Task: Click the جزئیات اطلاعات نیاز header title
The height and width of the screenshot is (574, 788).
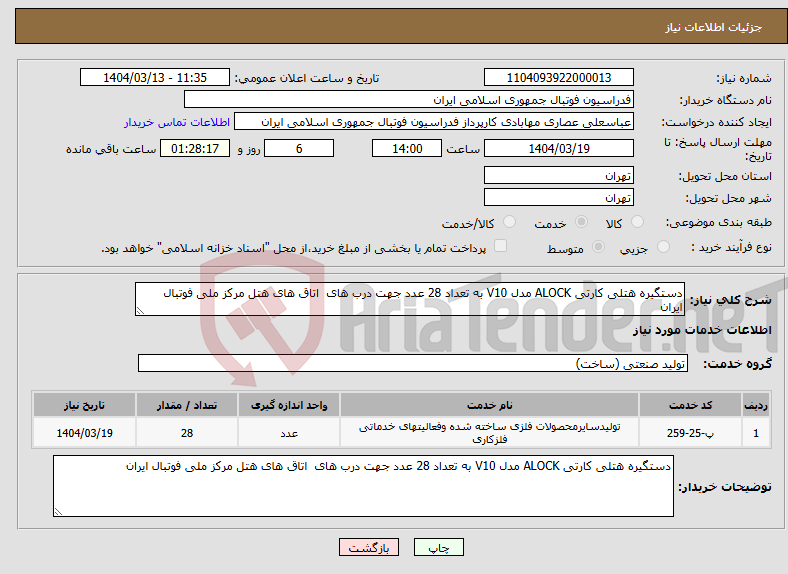Action: click(713, 27)
